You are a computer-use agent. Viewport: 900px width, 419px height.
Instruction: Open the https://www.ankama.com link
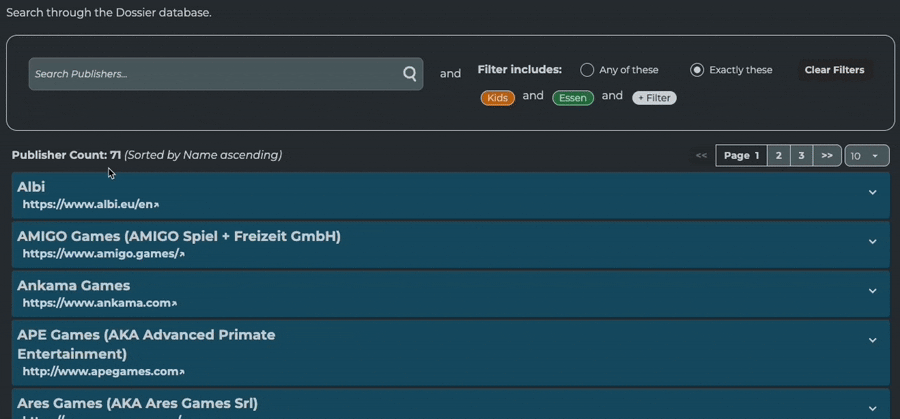[99, 303]
